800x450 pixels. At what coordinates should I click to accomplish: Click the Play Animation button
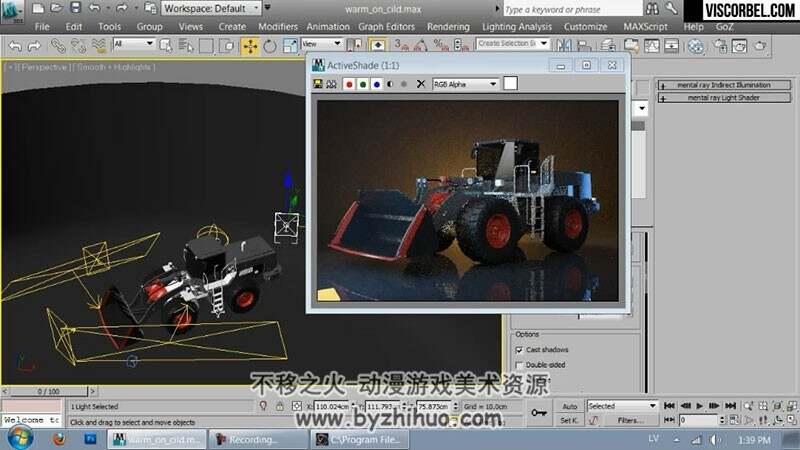click(699, 406)
